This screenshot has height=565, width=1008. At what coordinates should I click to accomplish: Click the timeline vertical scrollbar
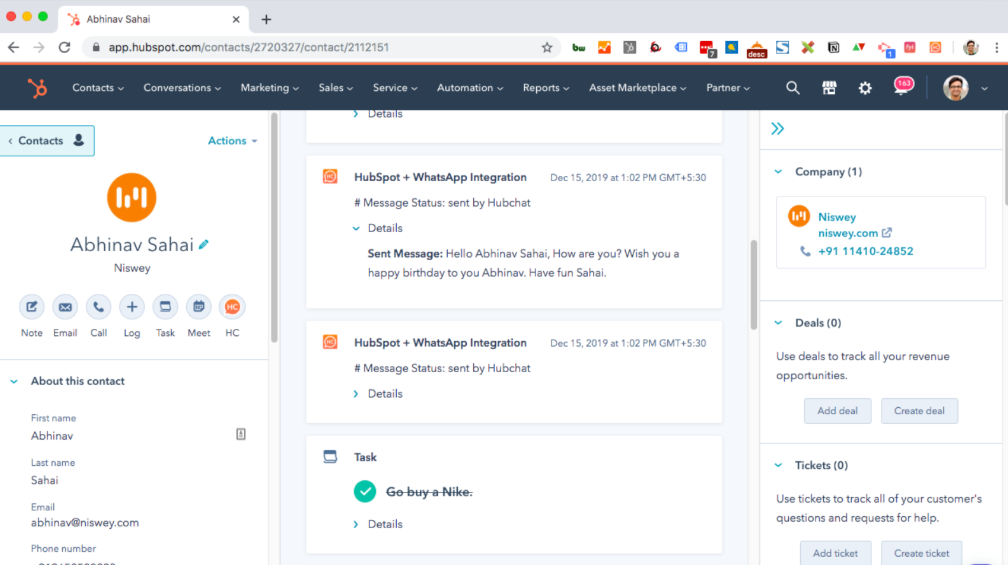[x=753, y=285]
